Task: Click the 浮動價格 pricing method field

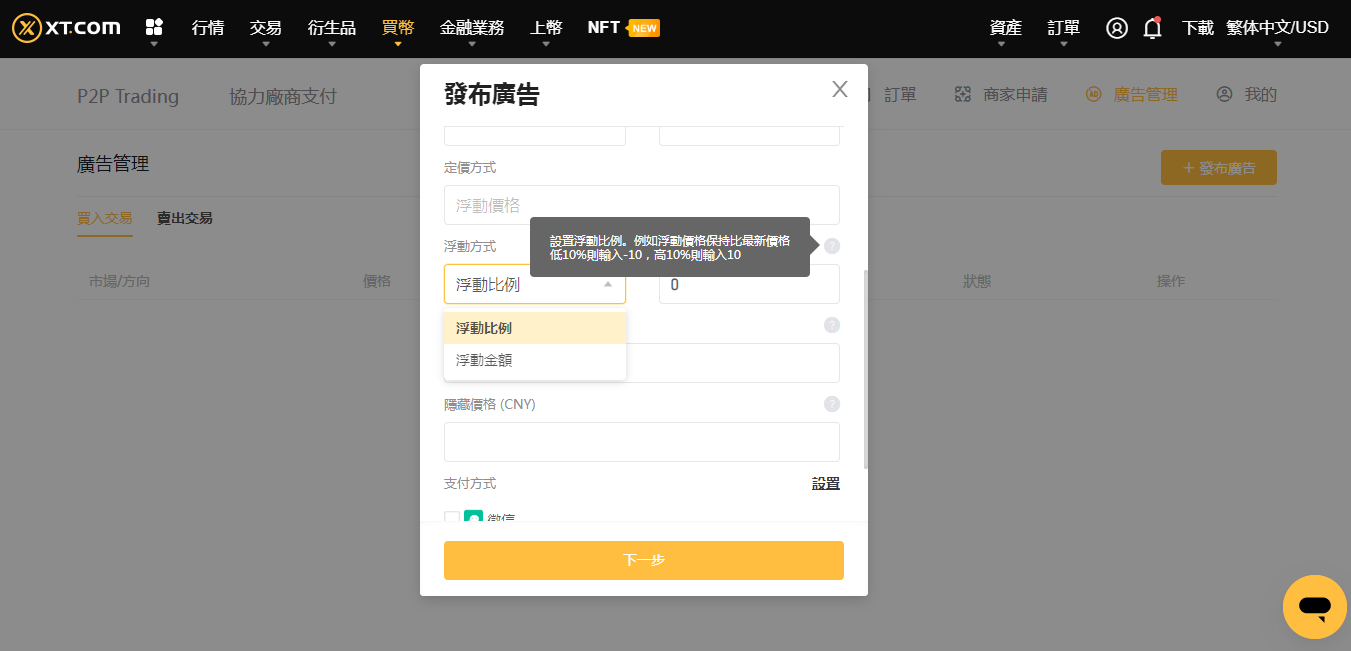Action: click(642, 205)
